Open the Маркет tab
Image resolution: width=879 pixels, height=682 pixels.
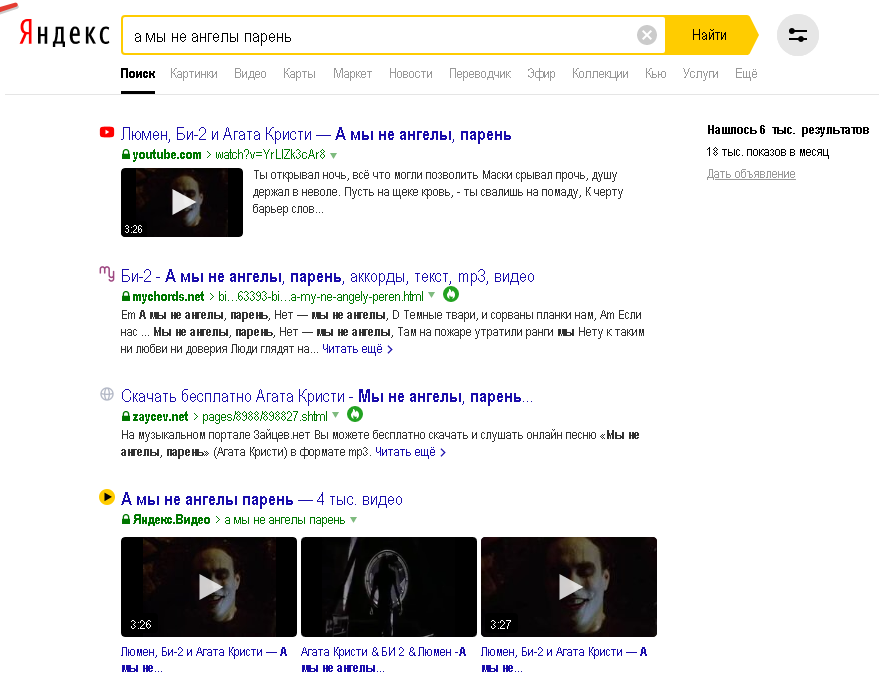coord(352,73)
